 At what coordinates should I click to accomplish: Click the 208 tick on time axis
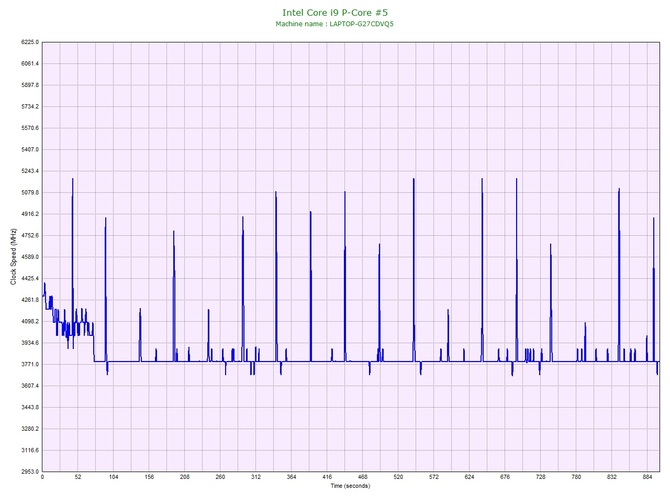[x=185, y=477]
